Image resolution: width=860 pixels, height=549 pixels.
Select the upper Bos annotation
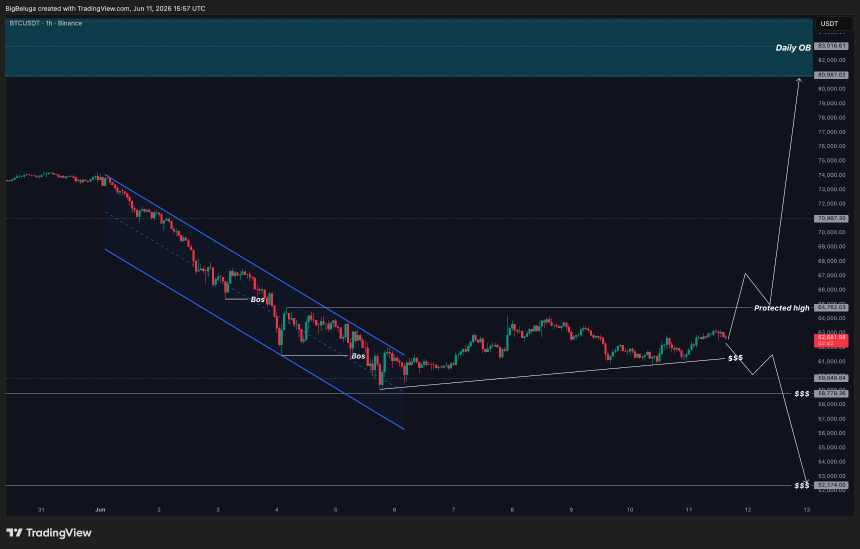[x=257, y=299]
